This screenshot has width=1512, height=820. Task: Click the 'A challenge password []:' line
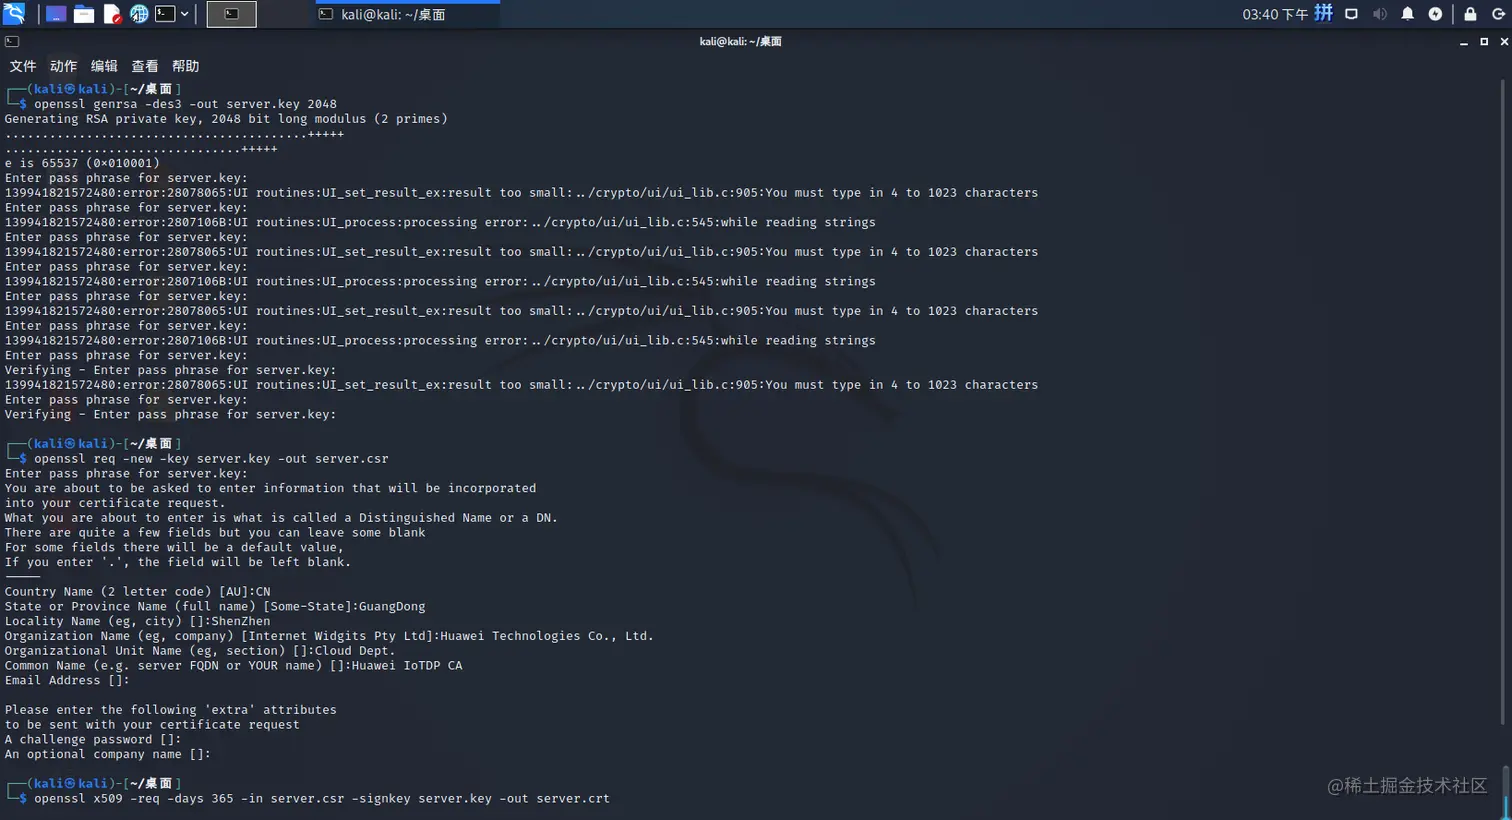[93, 740]
